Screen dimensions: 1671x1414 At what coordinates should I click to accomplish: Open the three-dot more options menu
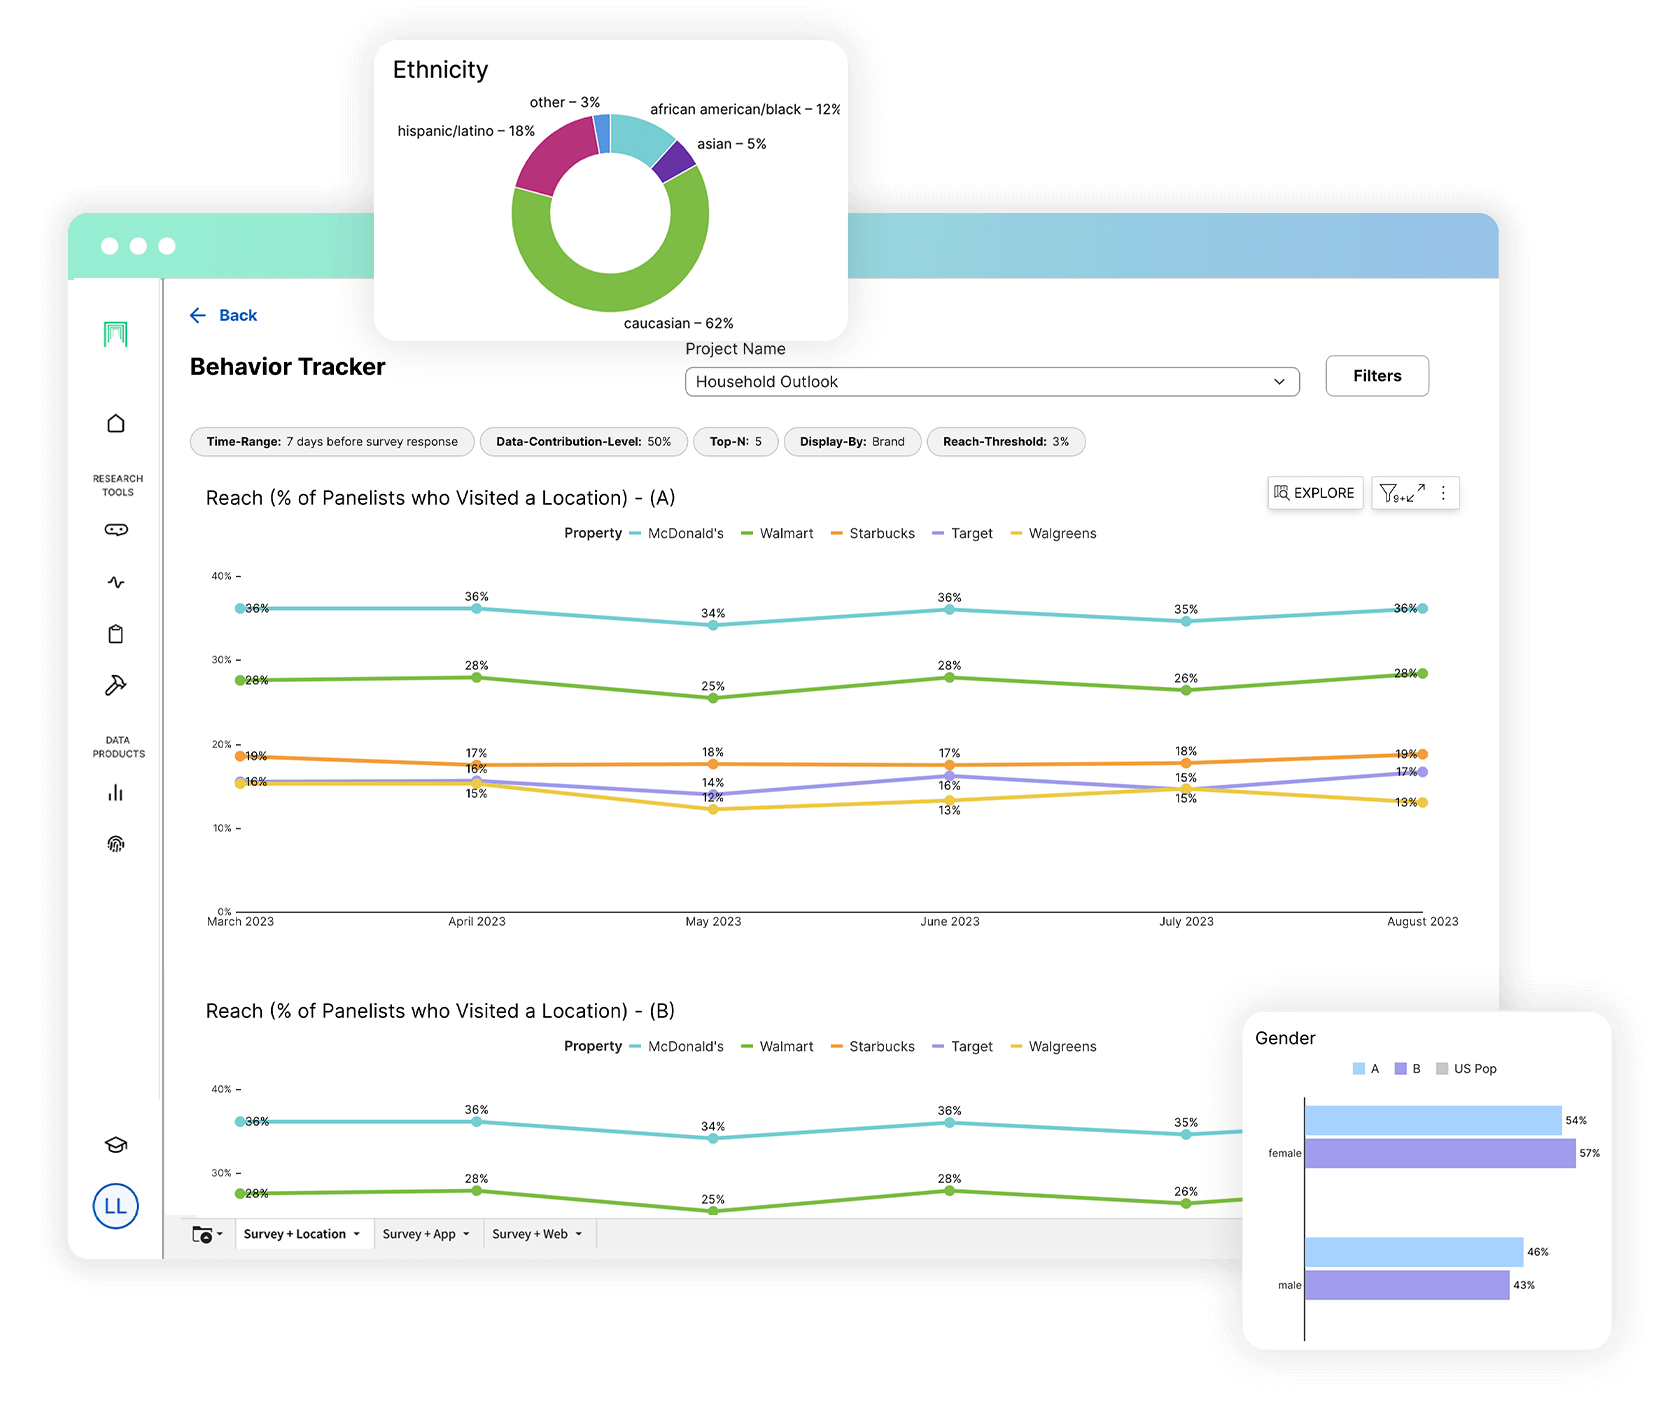click(x=1443, y=493)
